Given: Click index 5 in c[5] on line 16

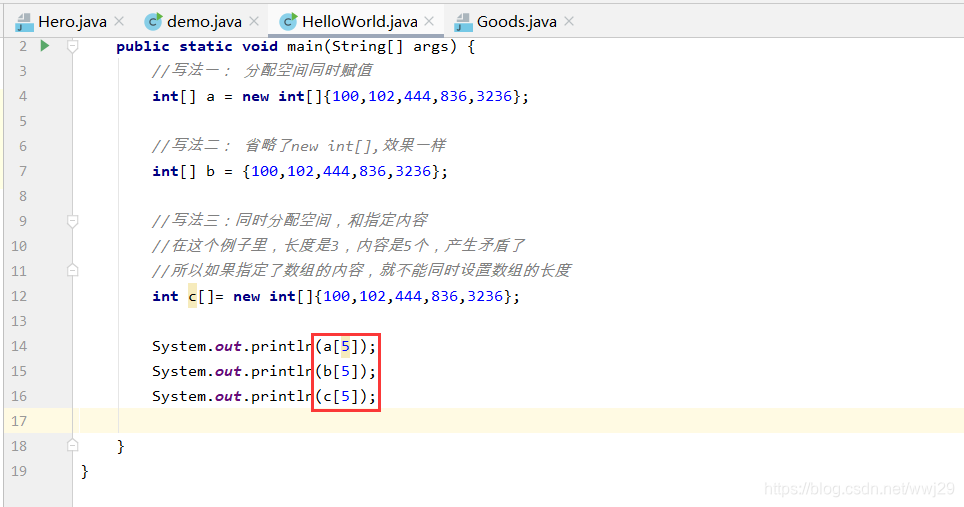Looking at the screenshot, I should pyautogui.click(x=346, y=396).
